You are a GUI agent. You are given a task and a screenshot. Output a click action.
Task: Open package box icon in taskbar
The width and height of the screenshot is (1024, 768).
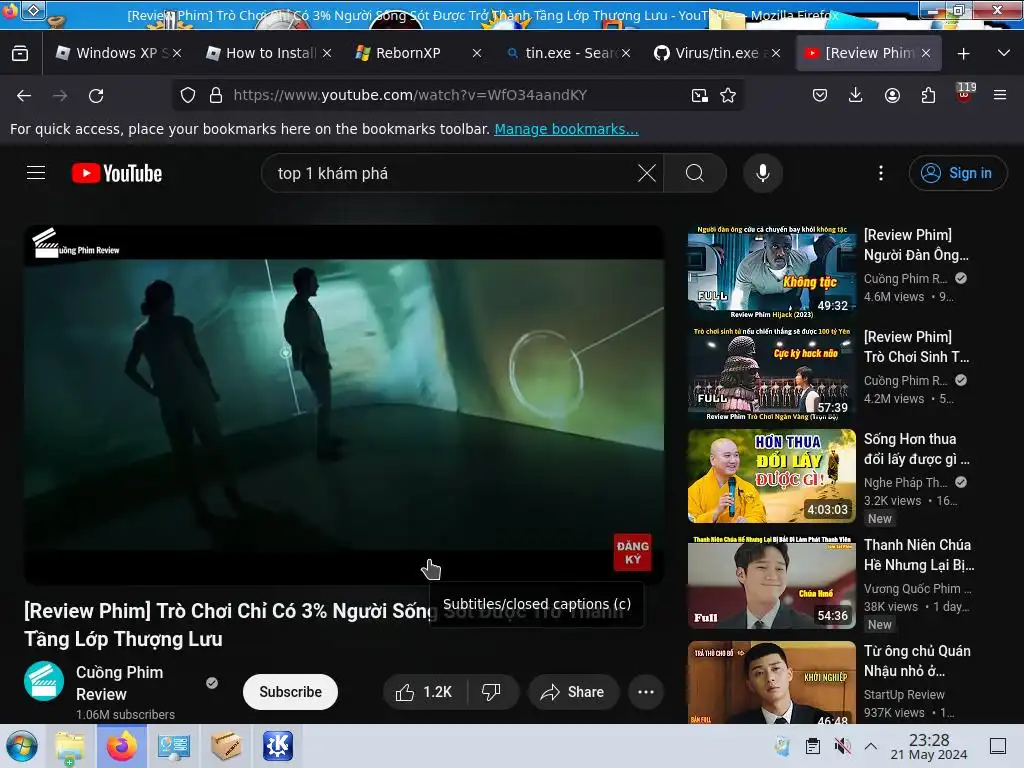tap(226, 746)
